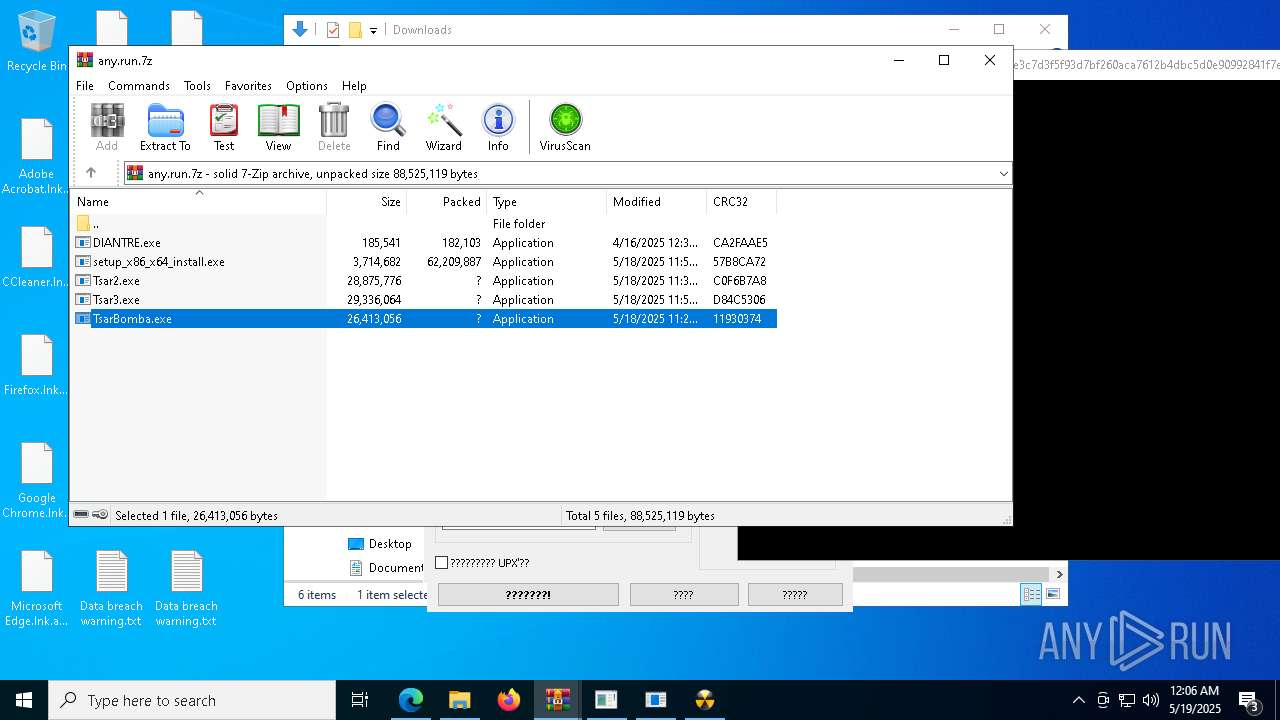Screen dimensions: 1280x720
Task: Click the Extract To toolbar icon
Action: click(165, 127)
